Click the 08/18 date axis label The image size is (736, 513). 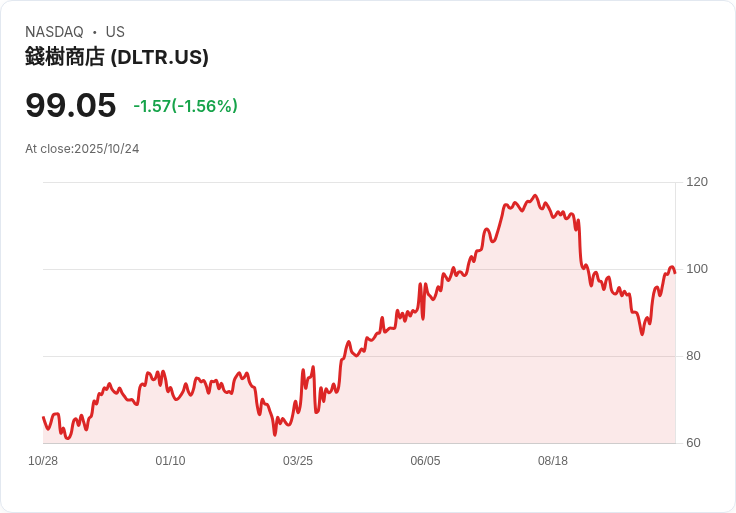point(552,461)
